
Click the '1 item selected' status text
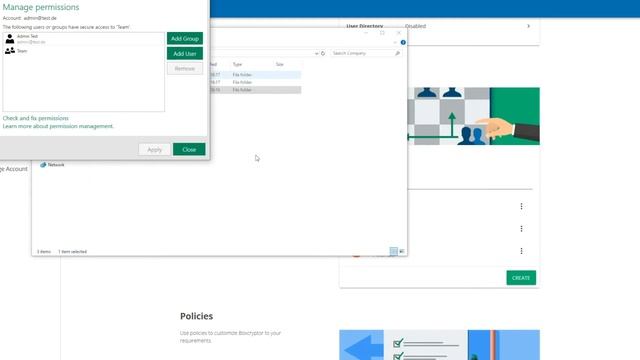pyautogui.click(x=72, y=252)
